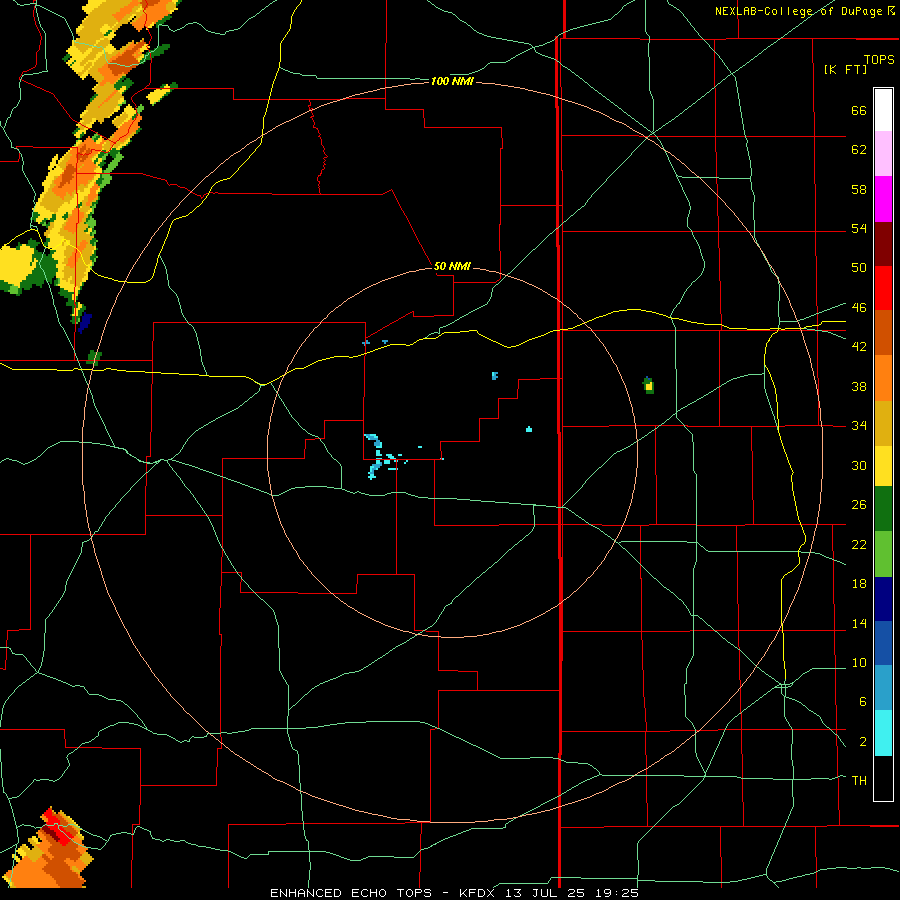Viewport: 900px width, 900px height.
Task: Click the "[K FT]" units label
Action: [845, 69]
